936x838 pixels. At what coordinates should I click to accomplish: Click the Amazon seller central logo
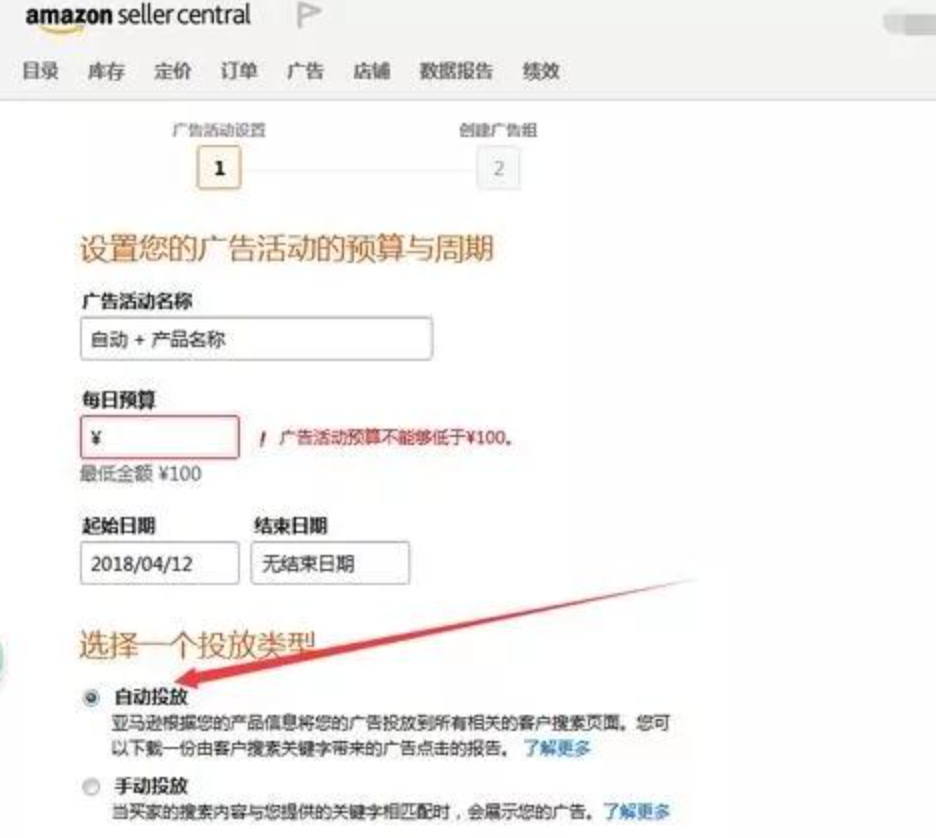[x=138, y=17]
